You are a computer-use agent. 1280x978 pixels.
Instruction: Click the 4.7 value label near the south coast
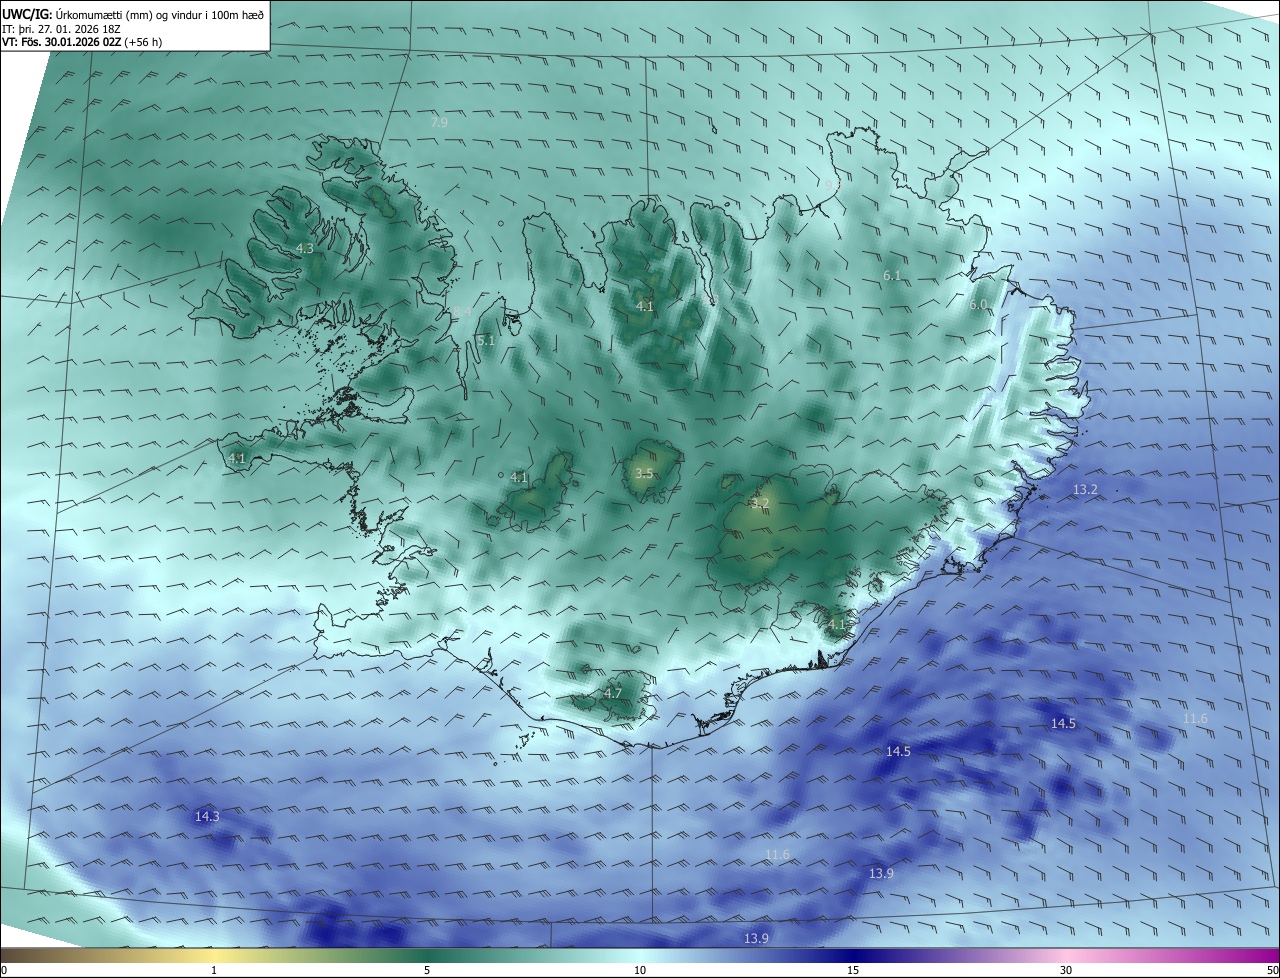613,693
